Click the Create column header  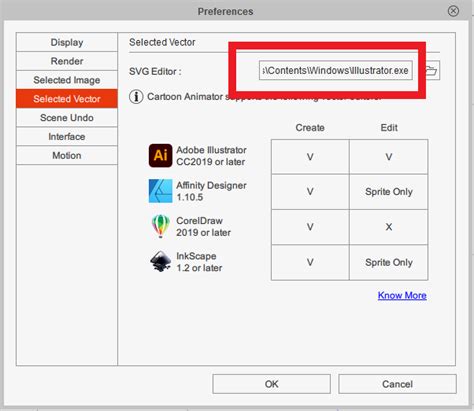(x=310, y=128)
